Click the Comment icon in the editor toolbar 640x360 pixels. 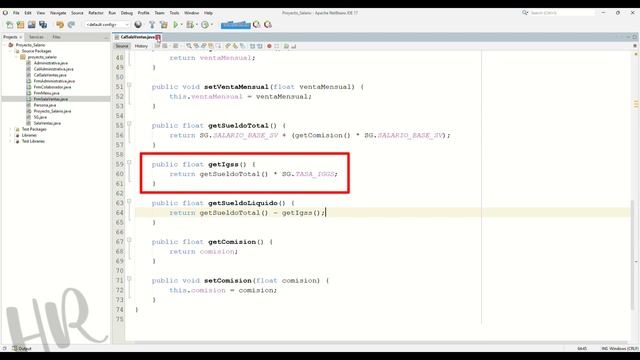coord(287,46)
